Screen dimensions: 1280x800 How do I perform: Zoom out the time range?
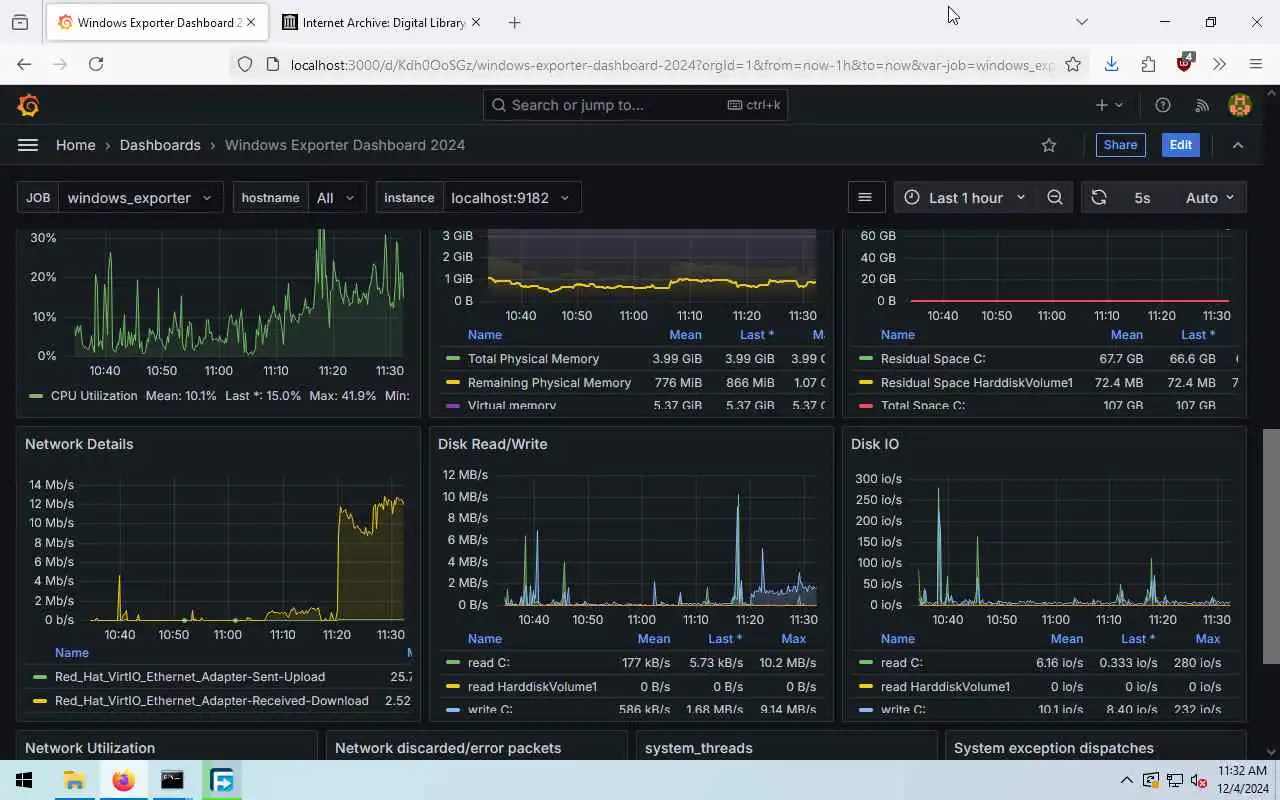click(1055, 198)
